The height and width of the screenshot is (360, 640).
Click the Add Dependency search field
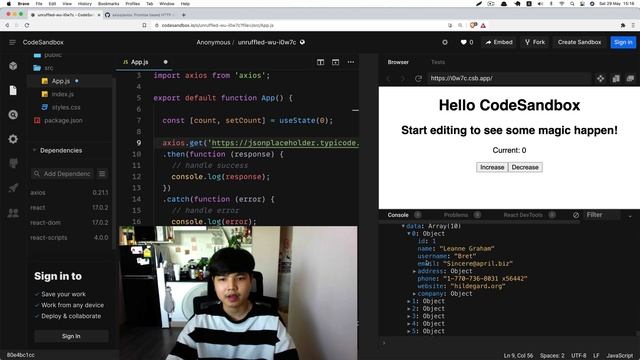click(x=62, y=174)
